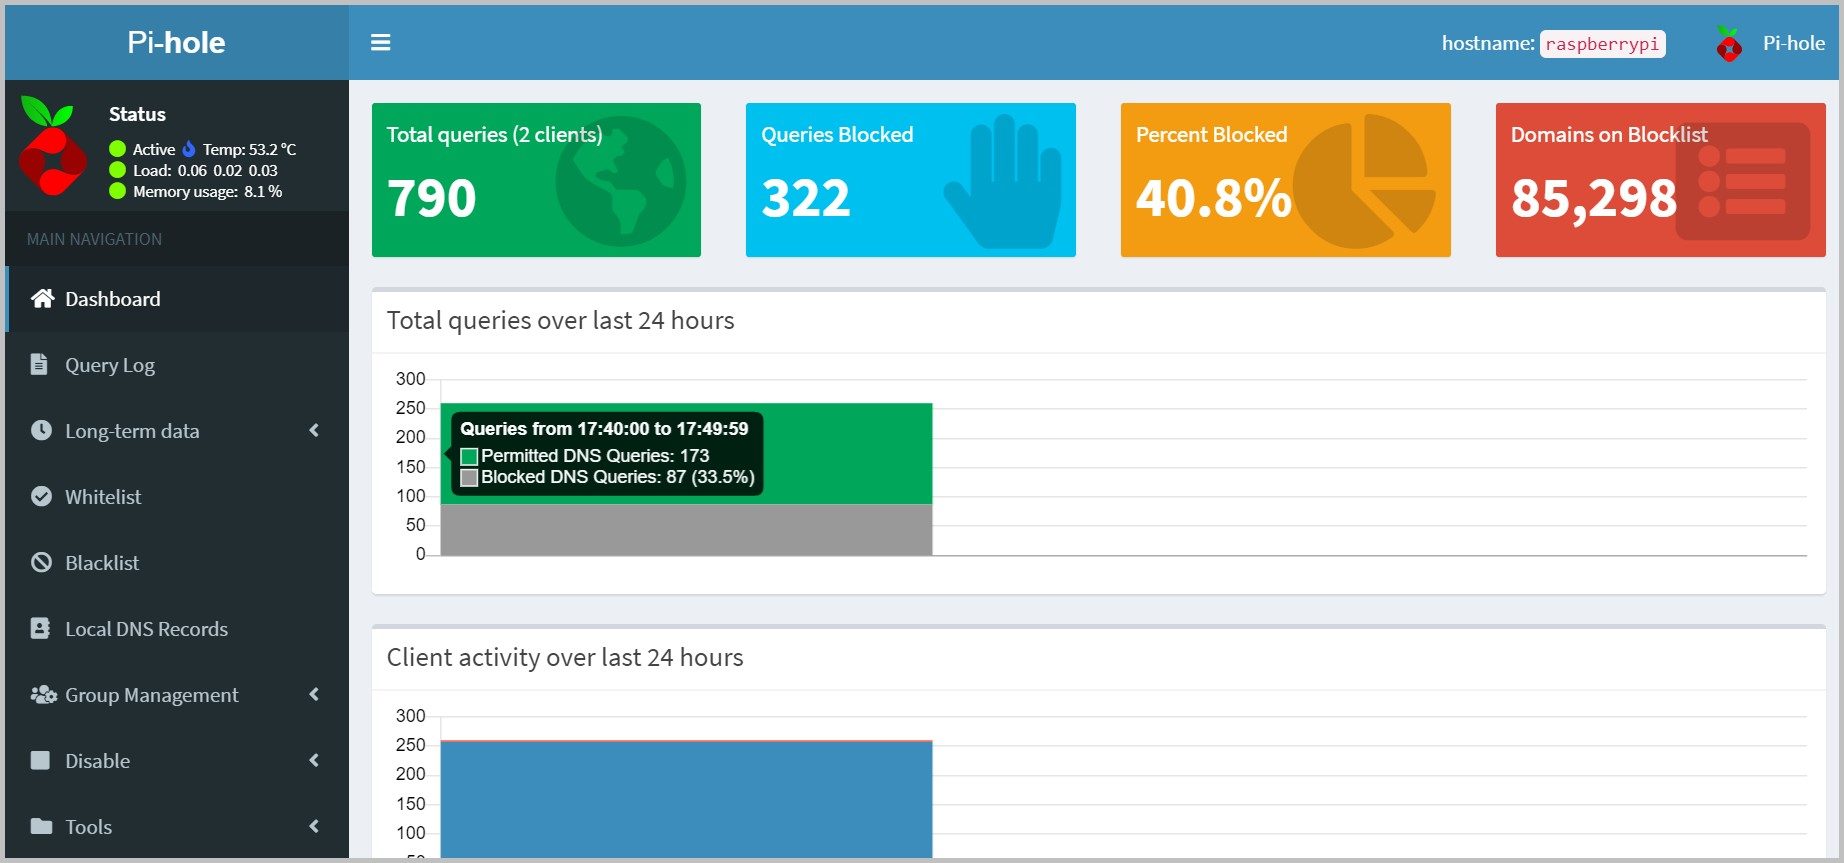Click the Long-term data clock icon

pyautogui.click(x=41, y=430)
